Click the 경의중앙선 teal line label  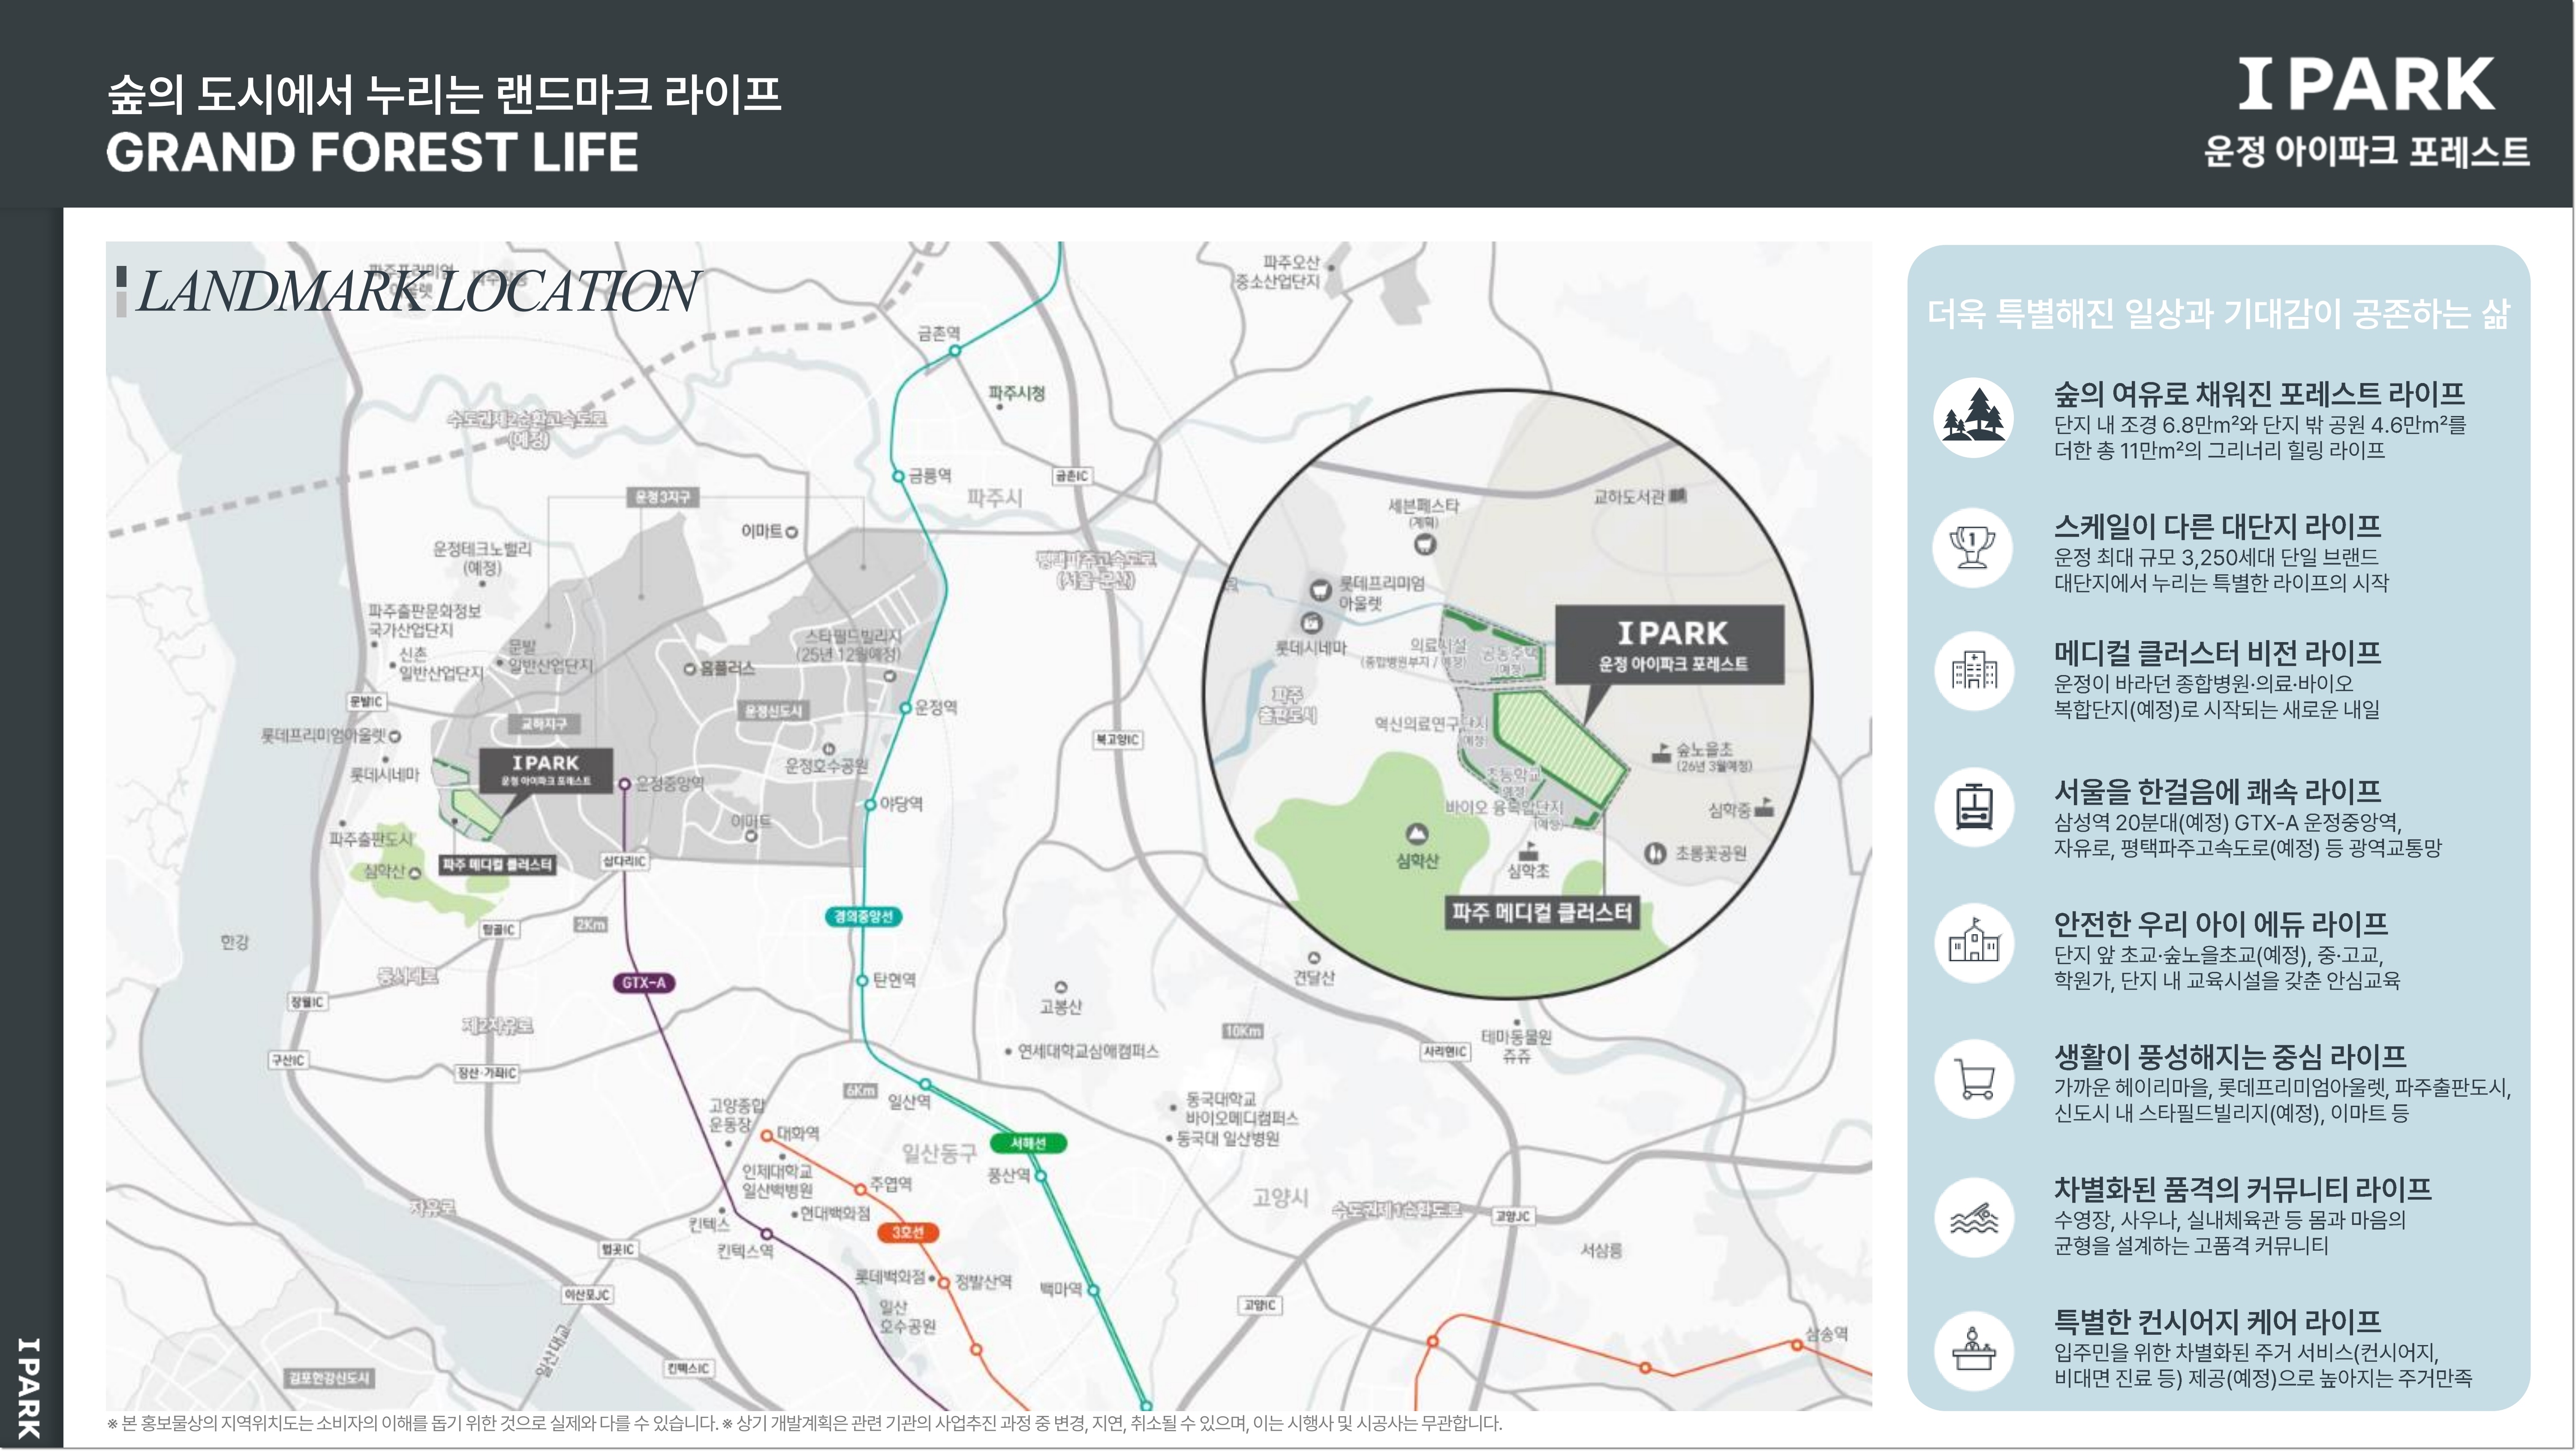[864, 916]
